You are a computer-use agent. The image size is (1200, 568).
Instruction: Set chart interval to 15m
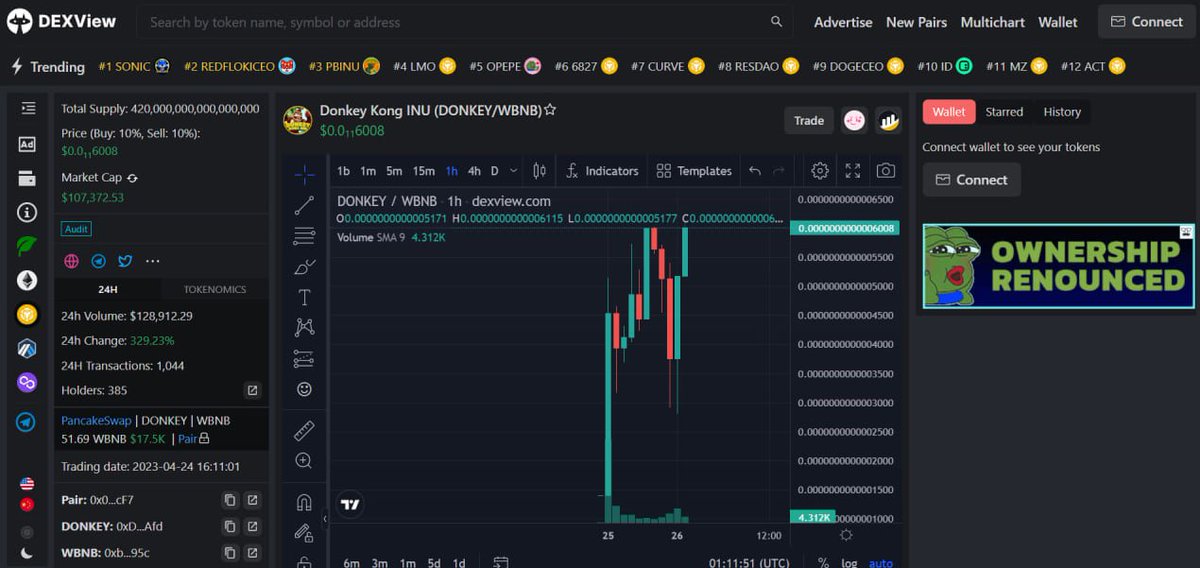pos(424,171)
